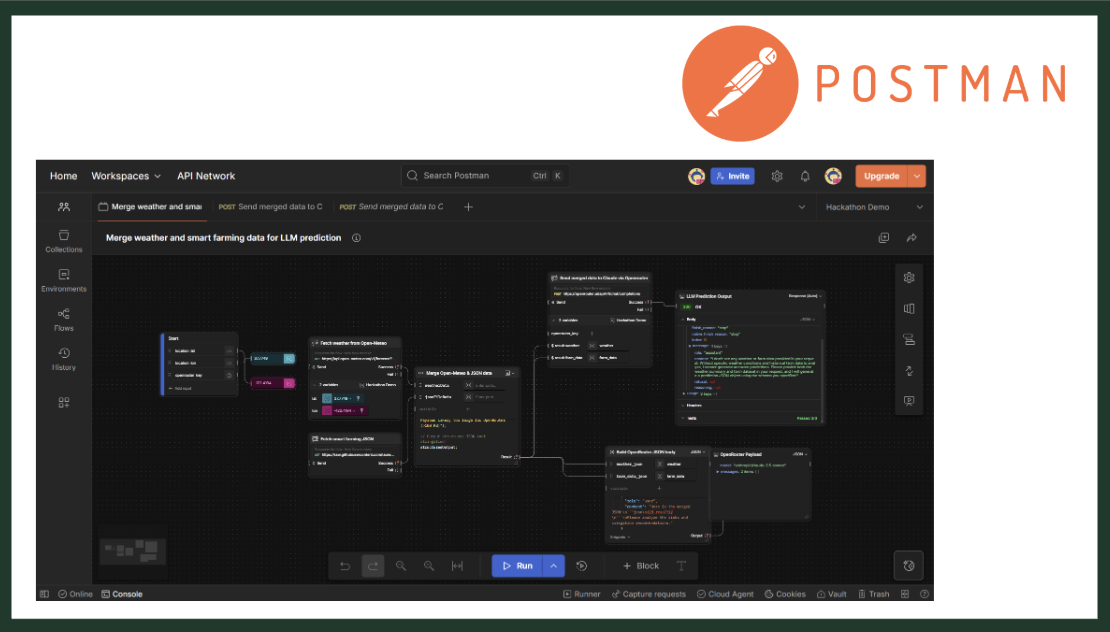Image resolution: width=1110 pixels, height=632 pixels.
Task: Click the orange Upgrade button
Action: (x=881, y=176)
